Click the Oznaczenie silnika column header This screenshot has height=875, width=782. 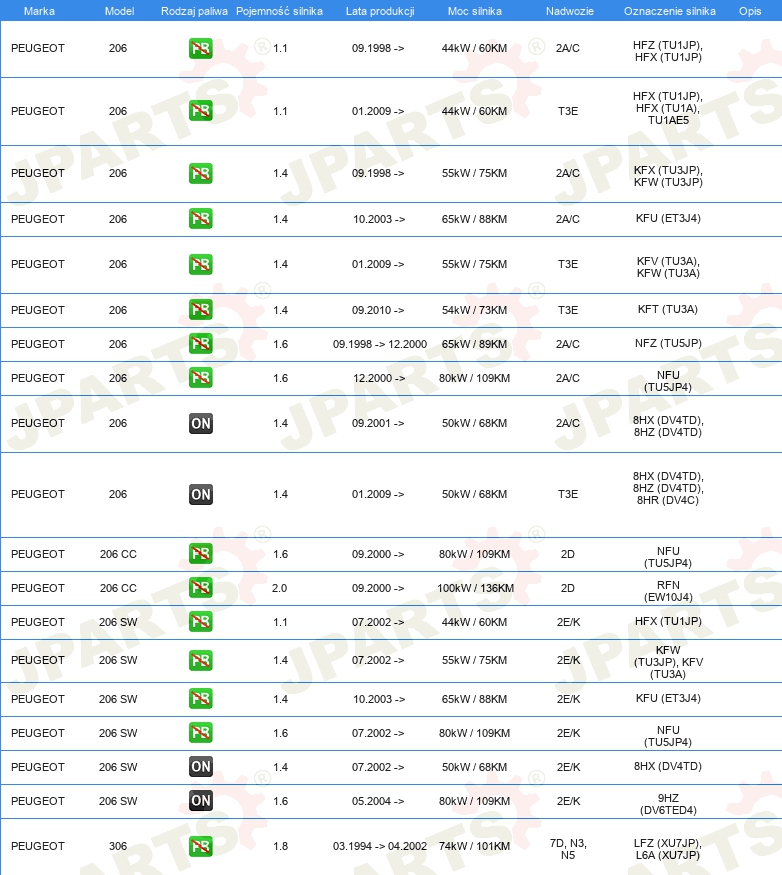(669, 11)
